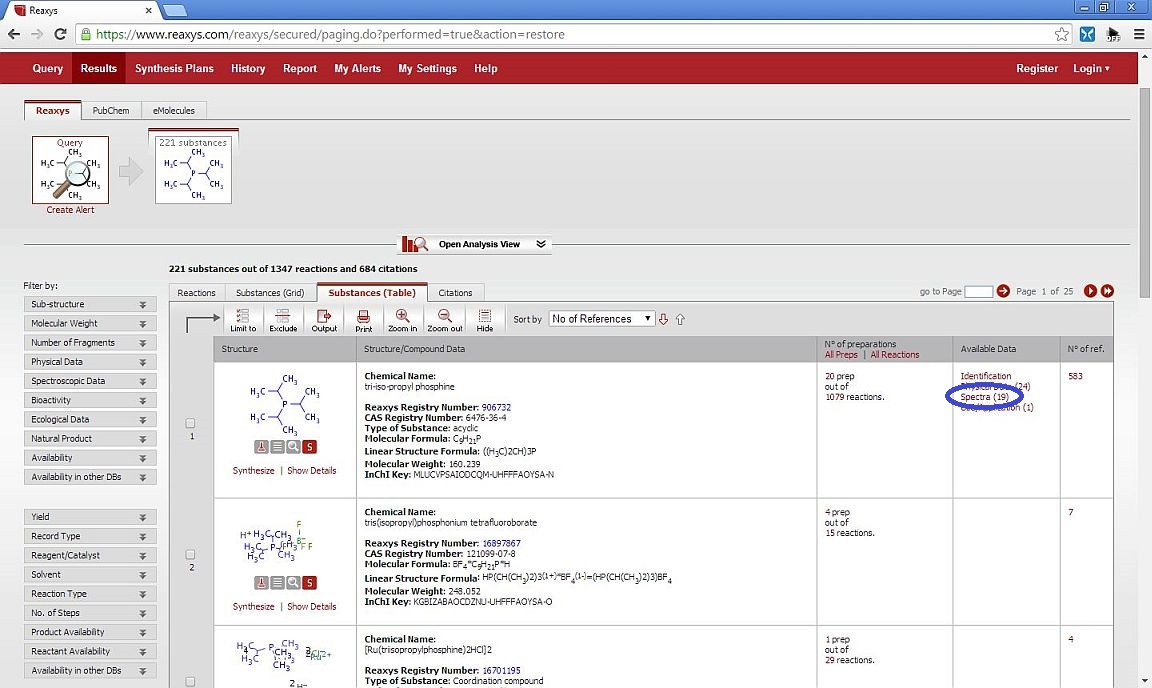Viewport: 1152px width, 688px height.
Task: Click Show Details for tri-iso-propyl phosphine
Action: pos(312,470)
